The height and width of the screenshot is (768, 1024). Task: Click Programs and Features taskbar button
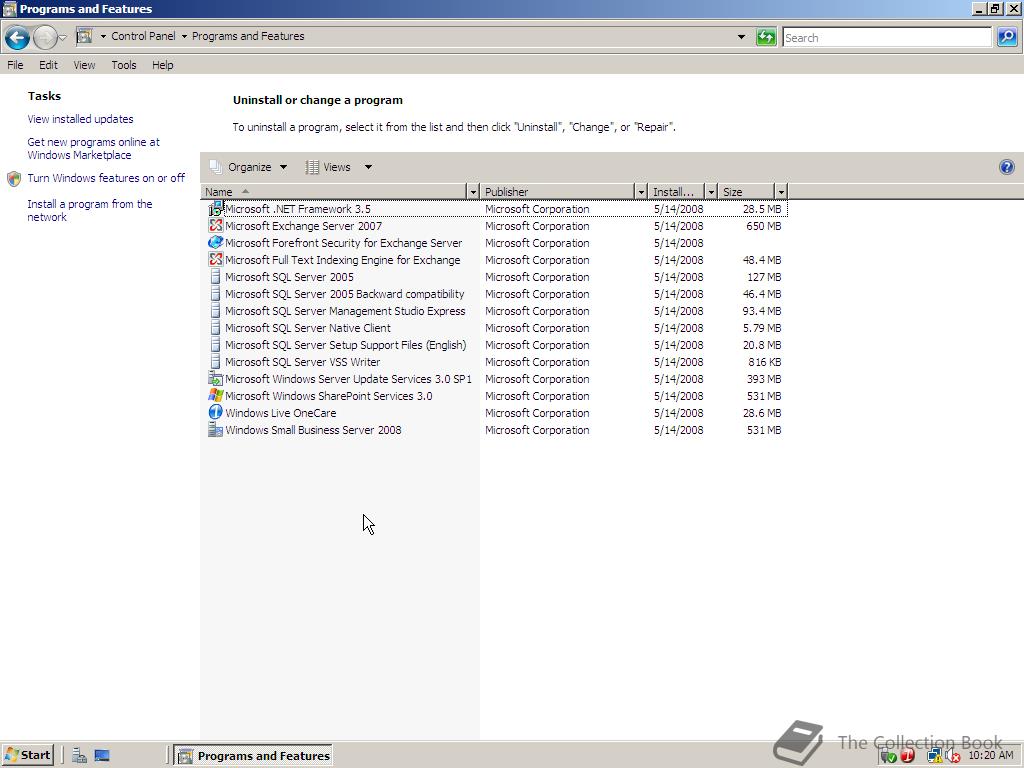coord(254,756)
